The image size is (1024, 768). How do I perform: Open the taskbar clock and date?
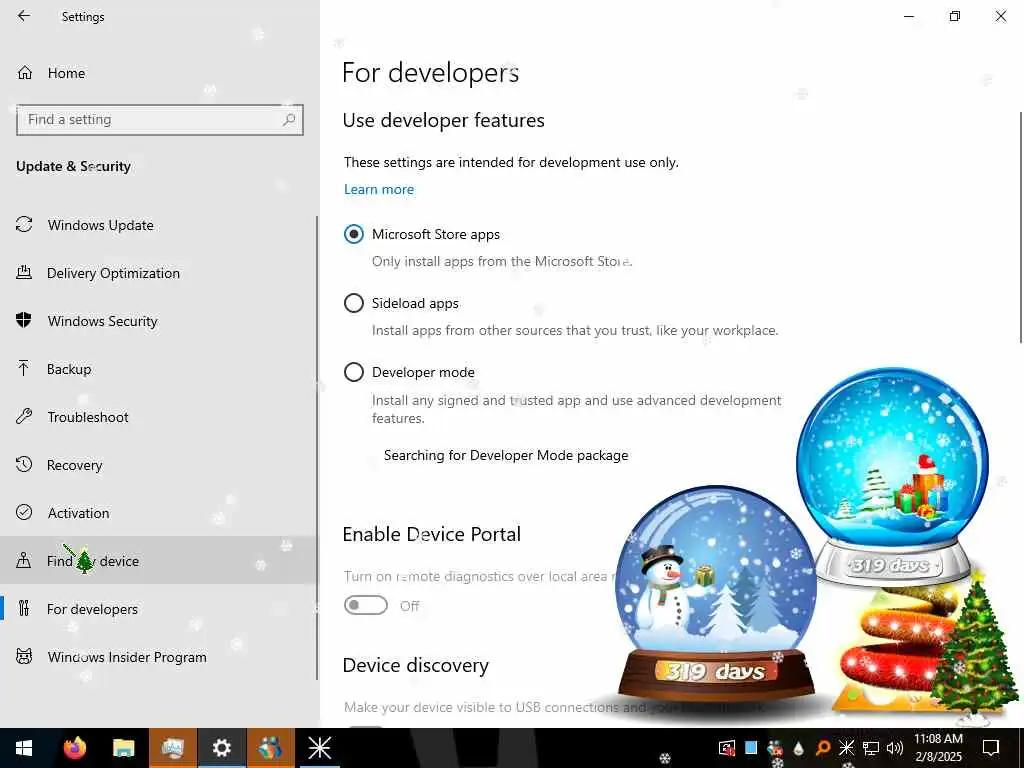938,748
